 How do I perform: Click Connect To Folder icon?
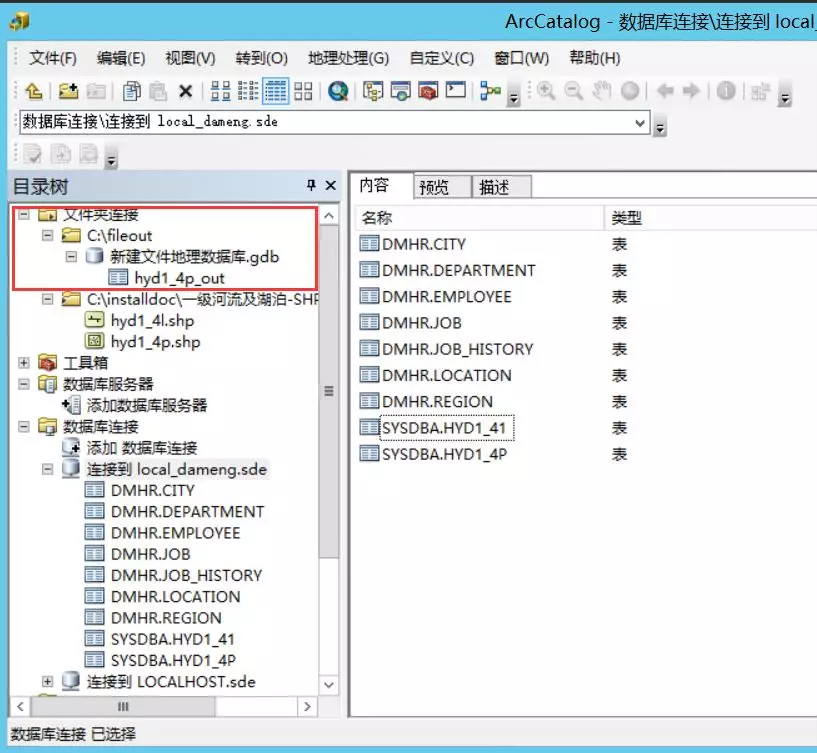(68, 91)
